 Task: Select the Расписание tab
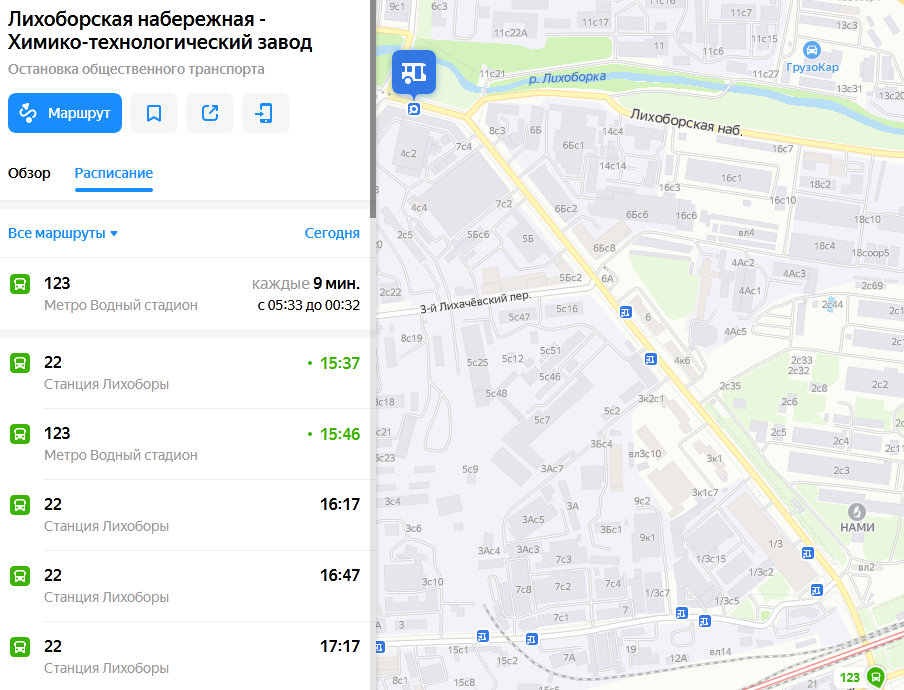(114, 173)
